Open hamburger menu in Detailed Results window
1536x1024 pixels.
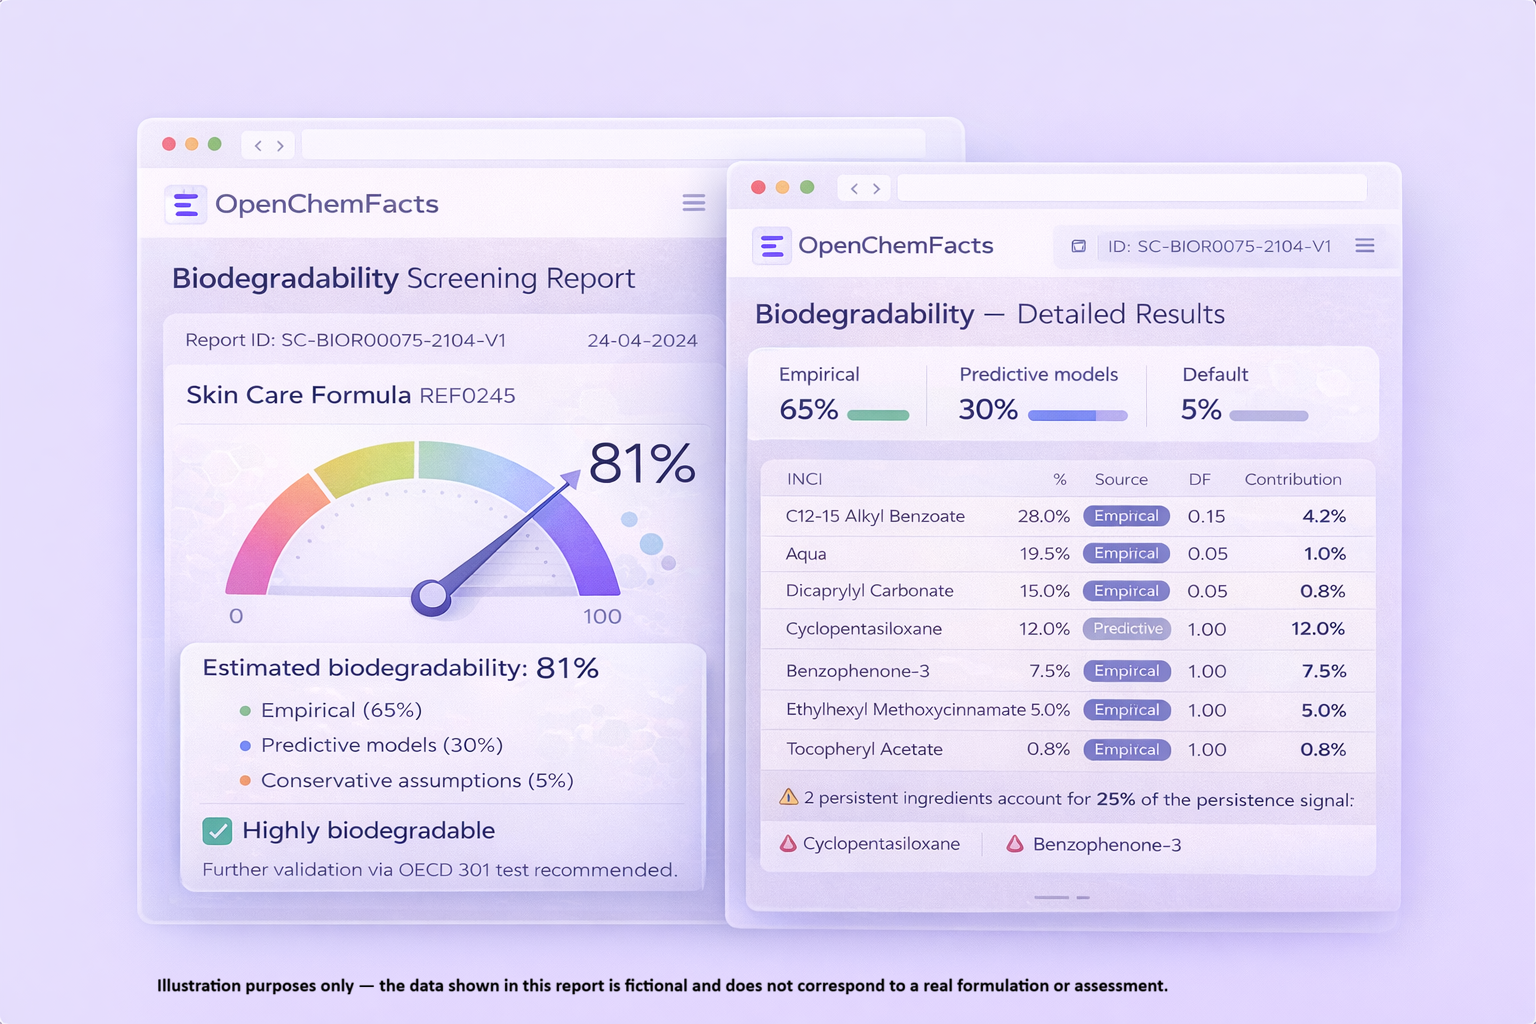(1364, 246)
